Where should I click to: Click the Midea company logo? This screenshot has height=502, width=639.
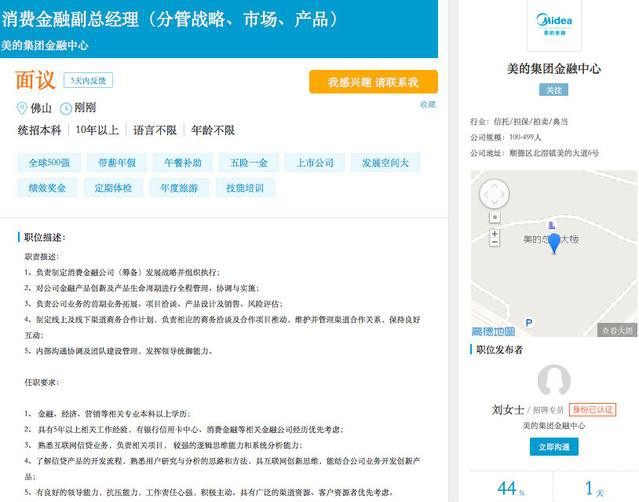(554, 25)
